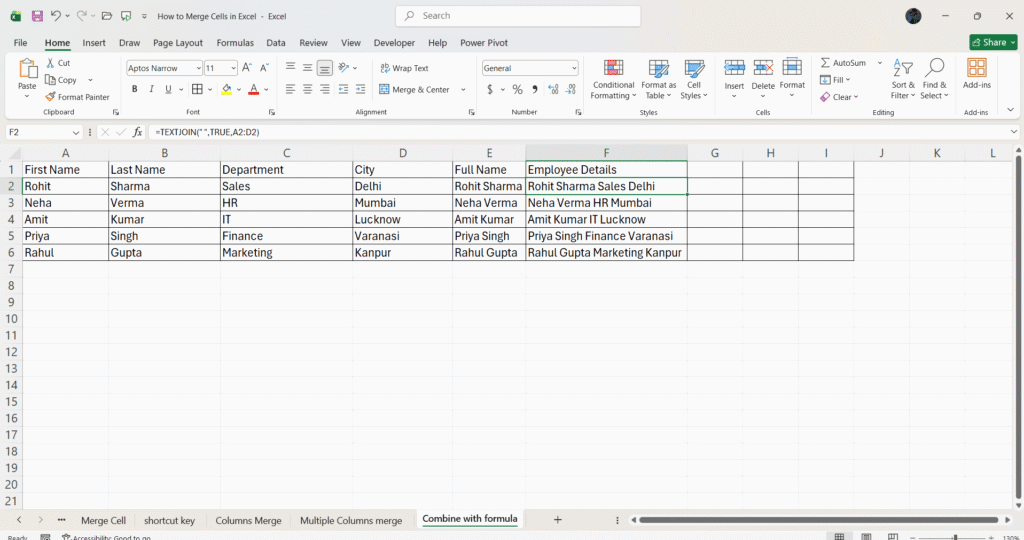1024x540 pixels.
Task: Open the font size dropdown
Action: pos(233,68)
